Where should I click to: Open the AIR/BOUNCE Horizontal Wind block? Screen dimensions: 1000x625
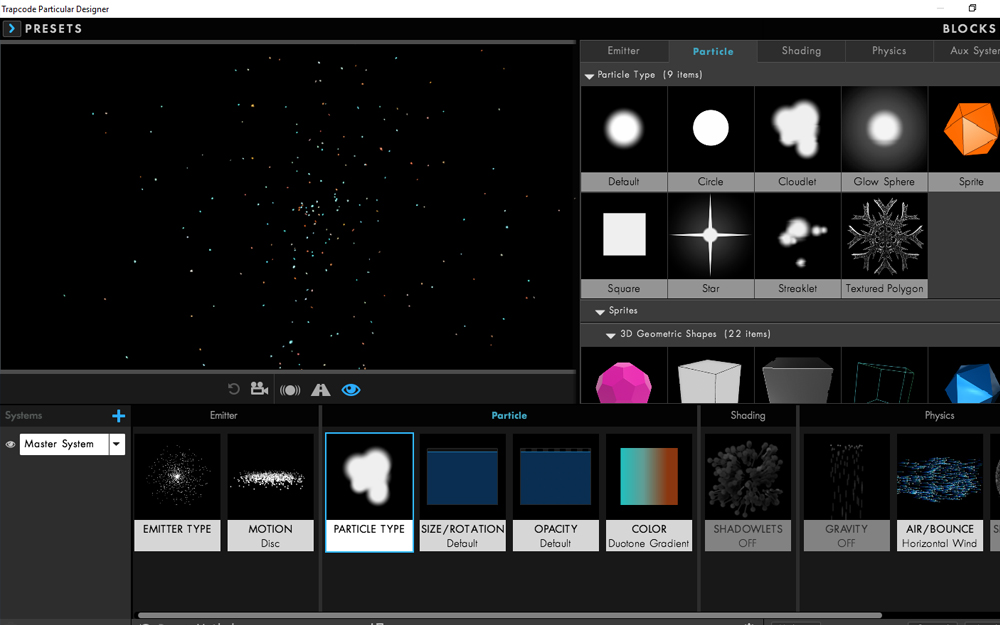tap(939, 492)
